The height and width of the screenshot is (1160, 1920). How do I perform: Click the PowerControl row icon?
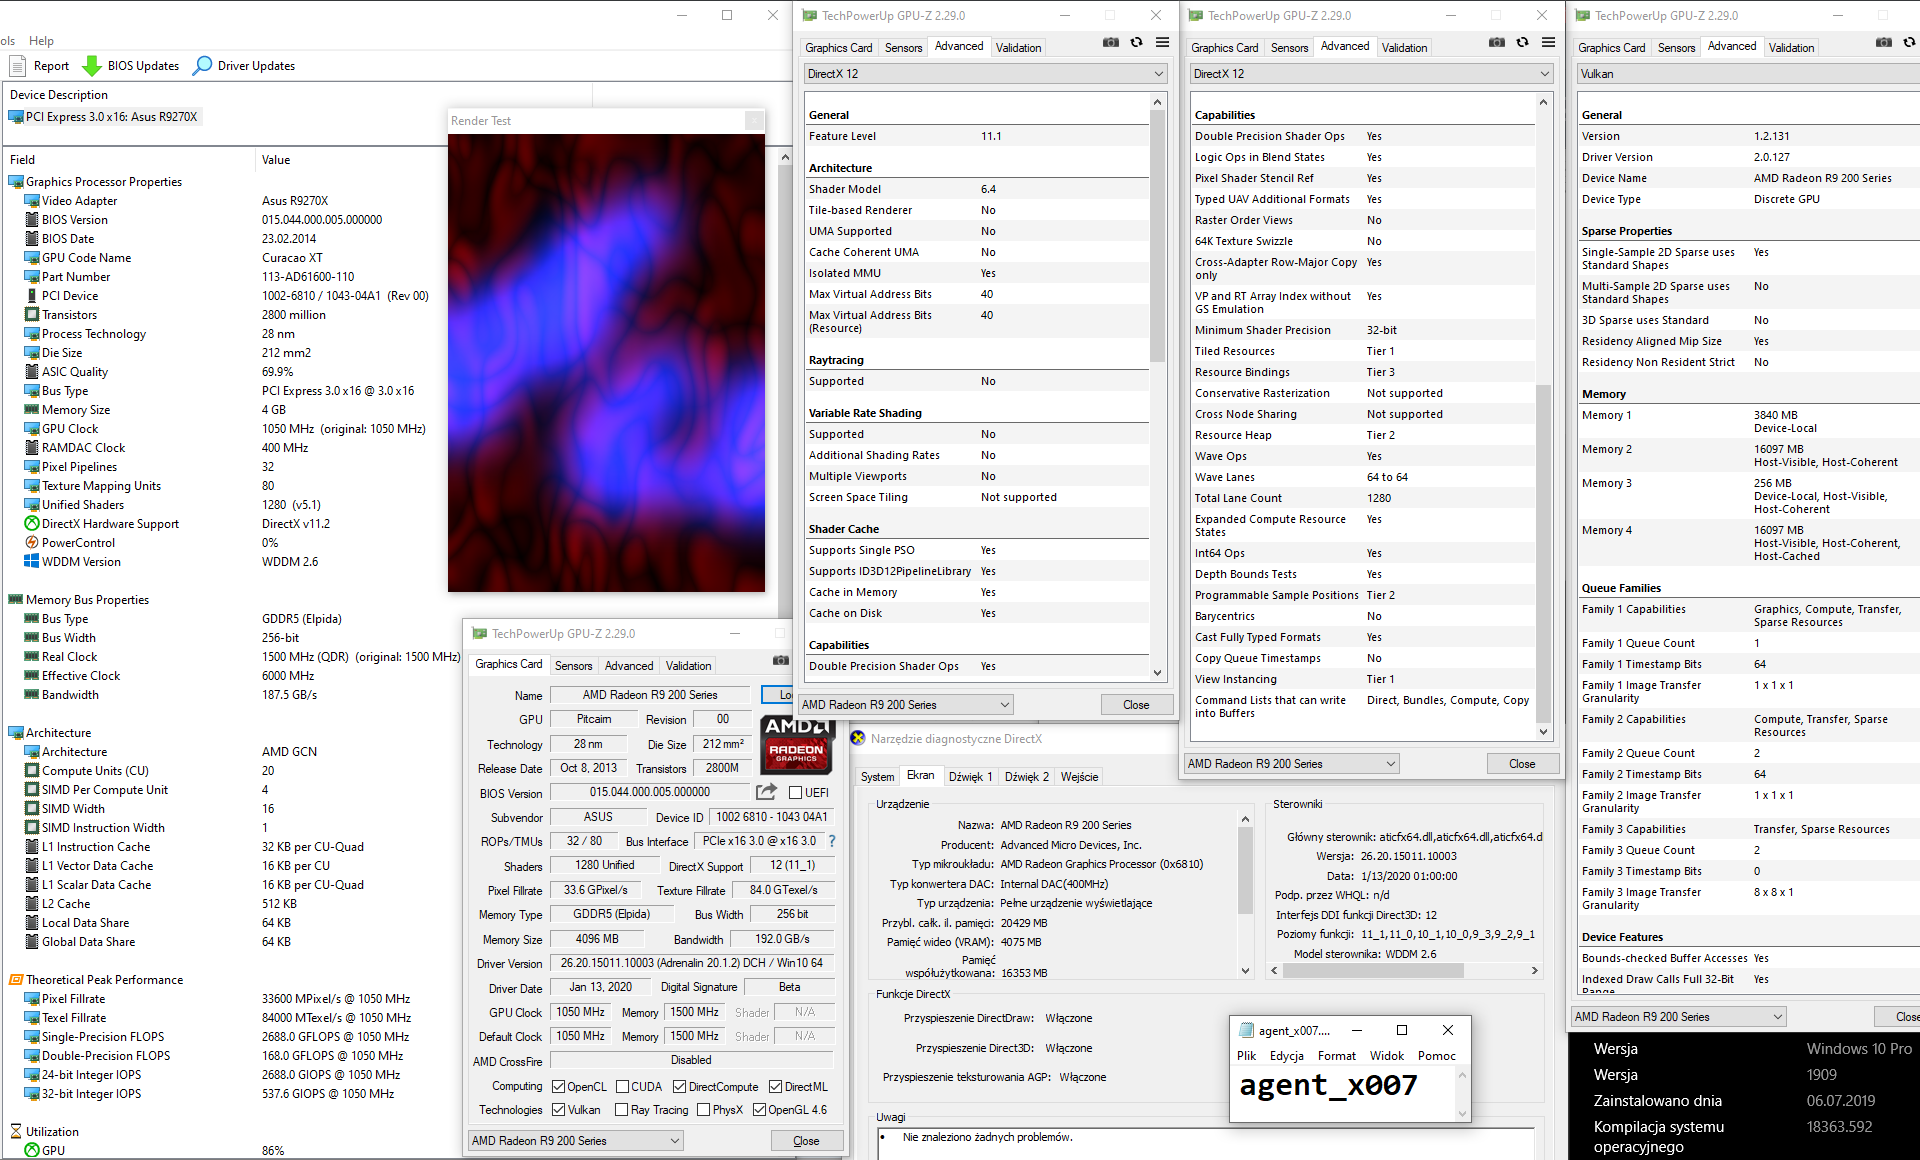point(32,543)
